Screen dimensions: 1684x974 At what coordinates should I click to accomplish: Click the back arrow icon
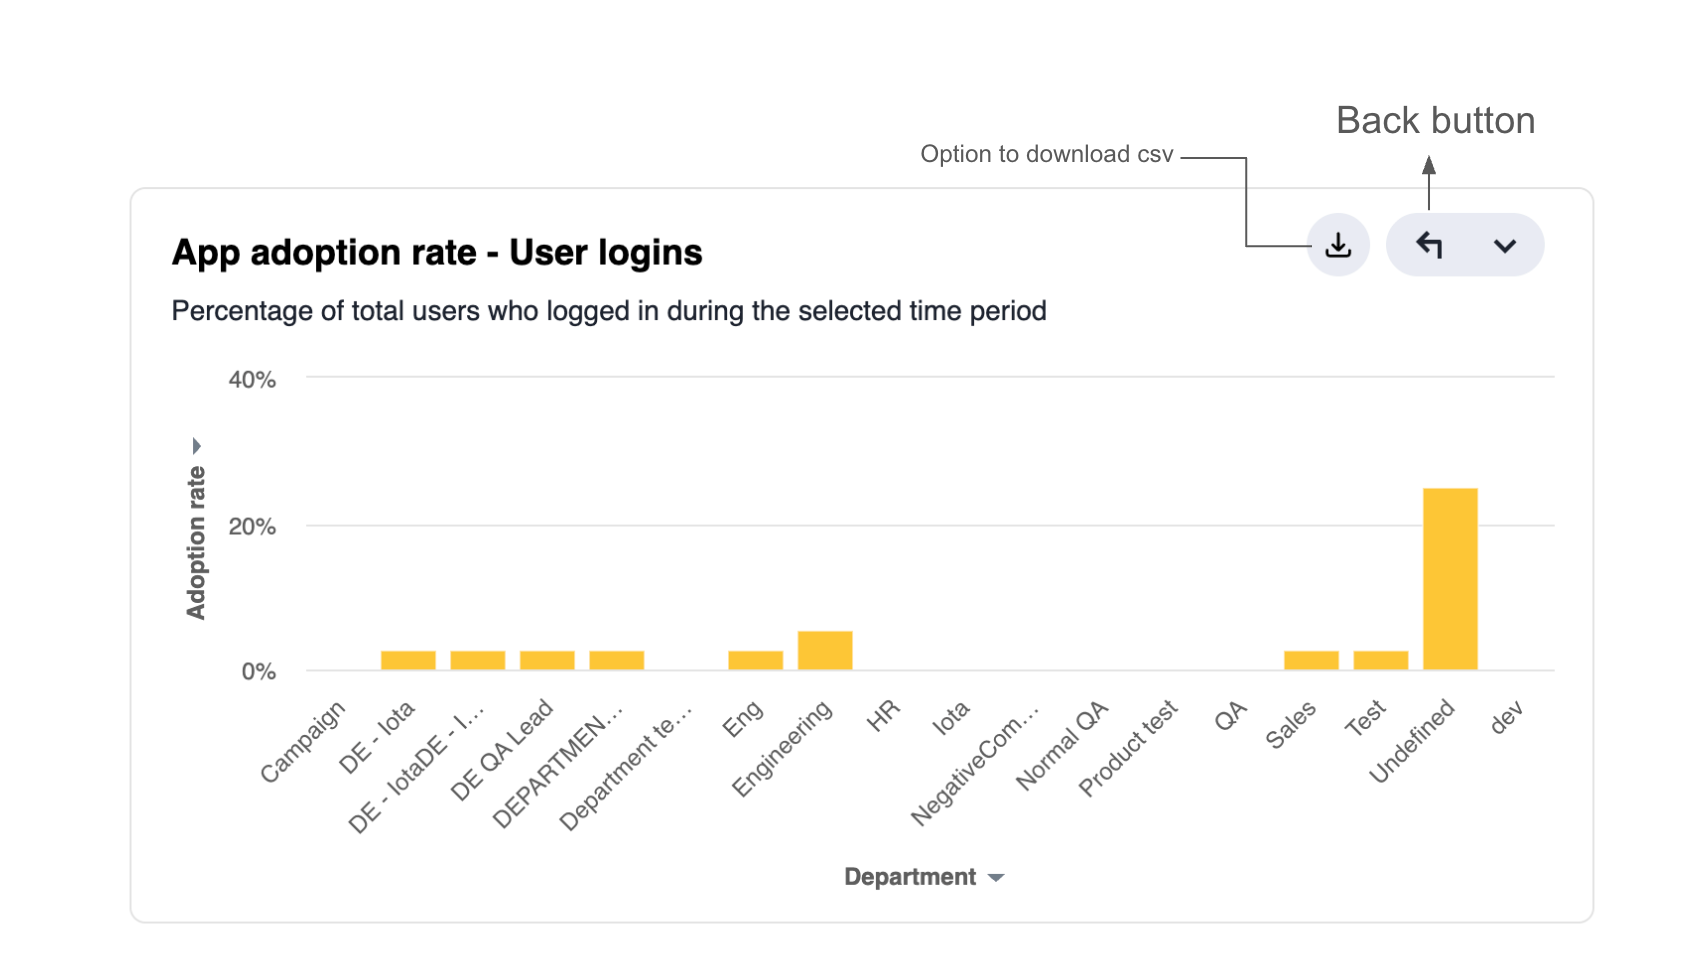(1429, 244)
